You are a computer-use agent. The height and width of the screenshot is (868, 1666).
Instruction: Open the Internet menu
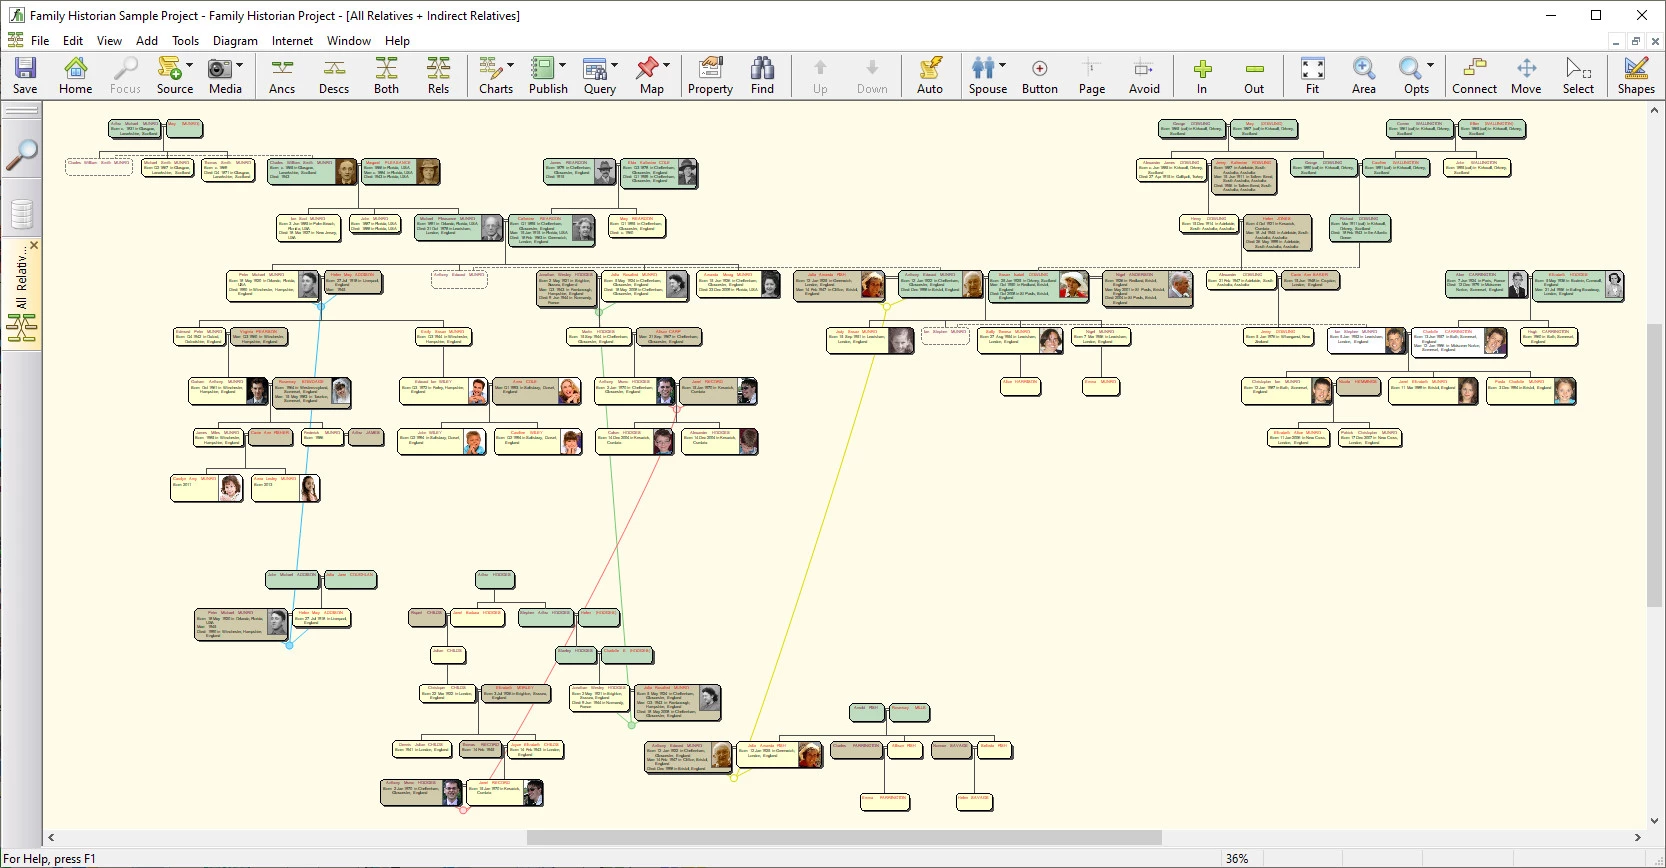292,41
